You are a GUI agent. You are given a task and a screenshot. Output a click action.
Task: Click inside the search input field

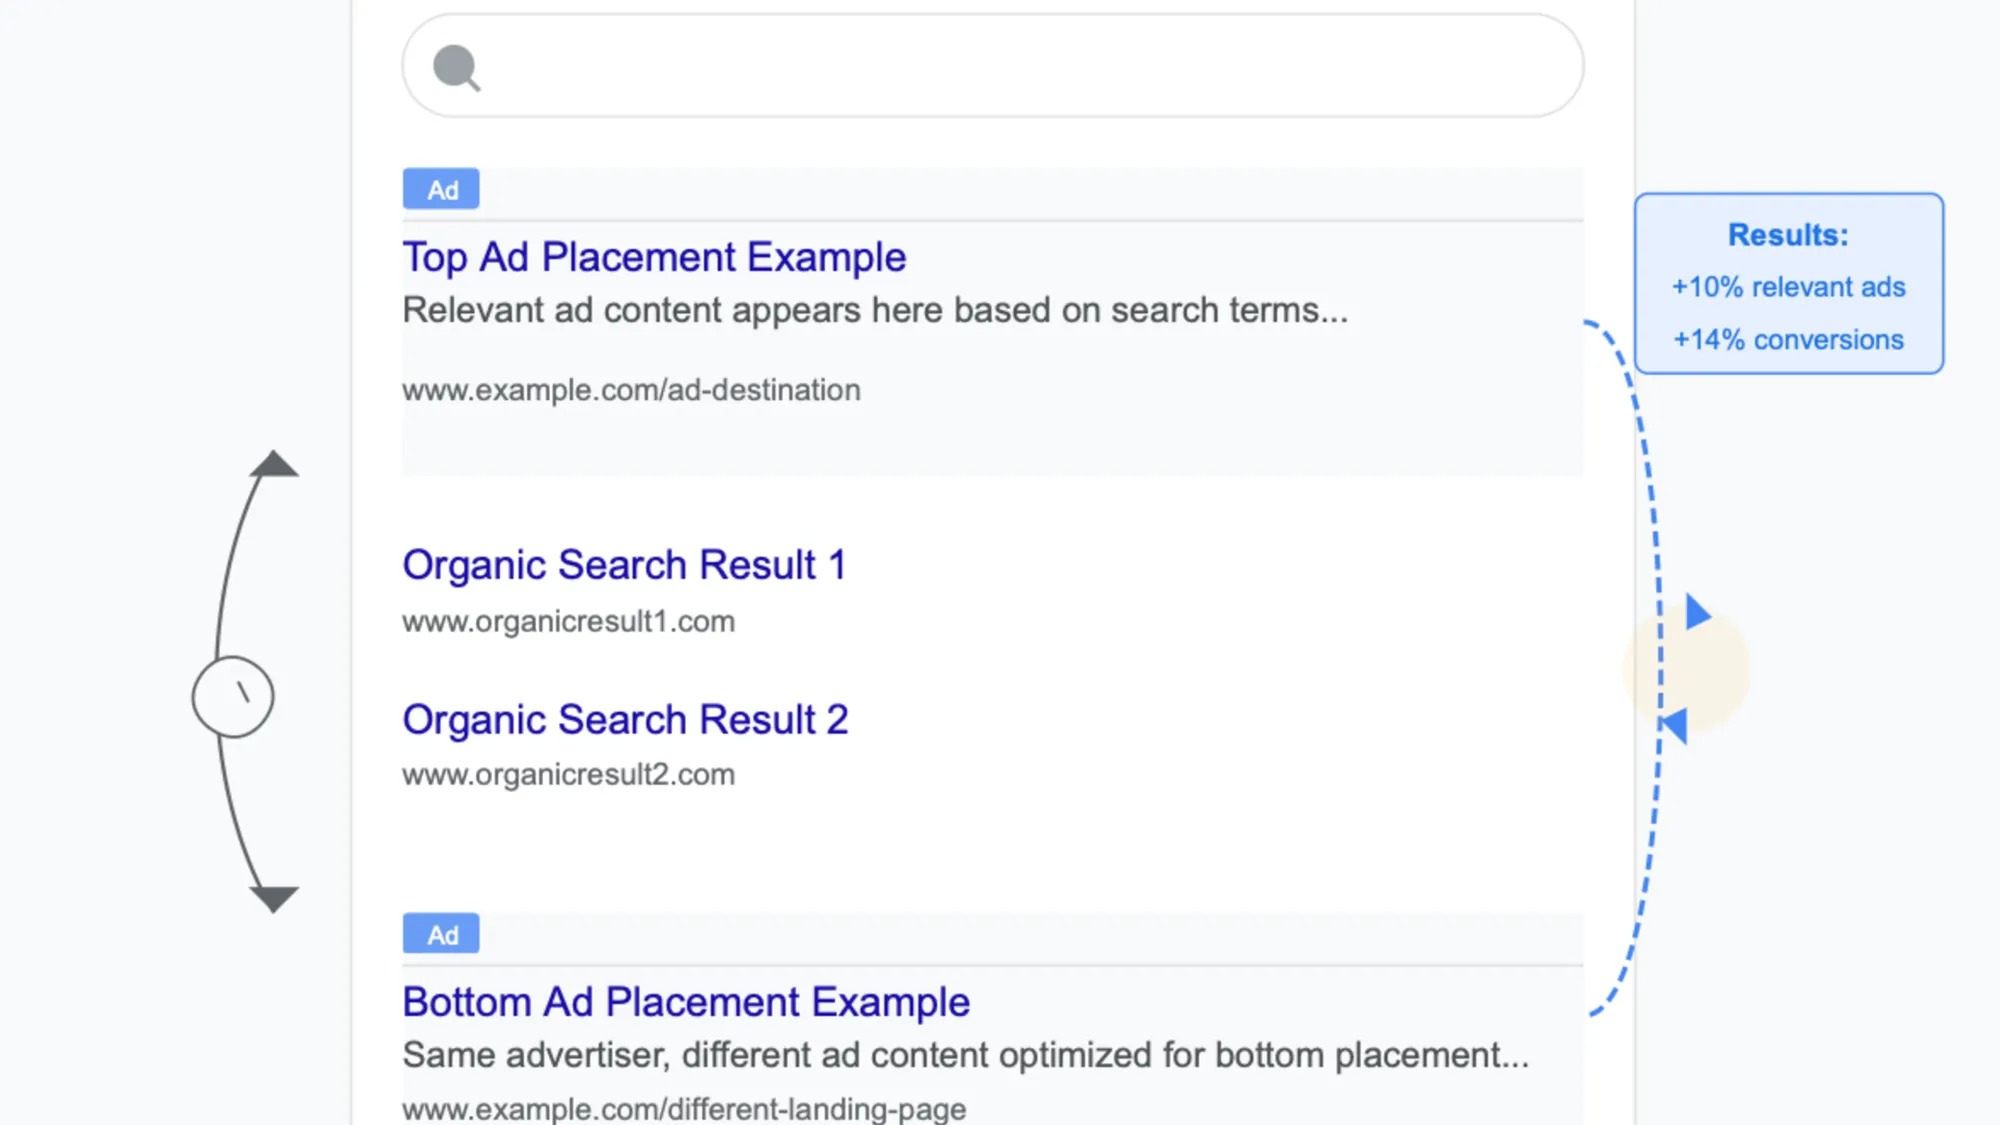[1000, 66]
